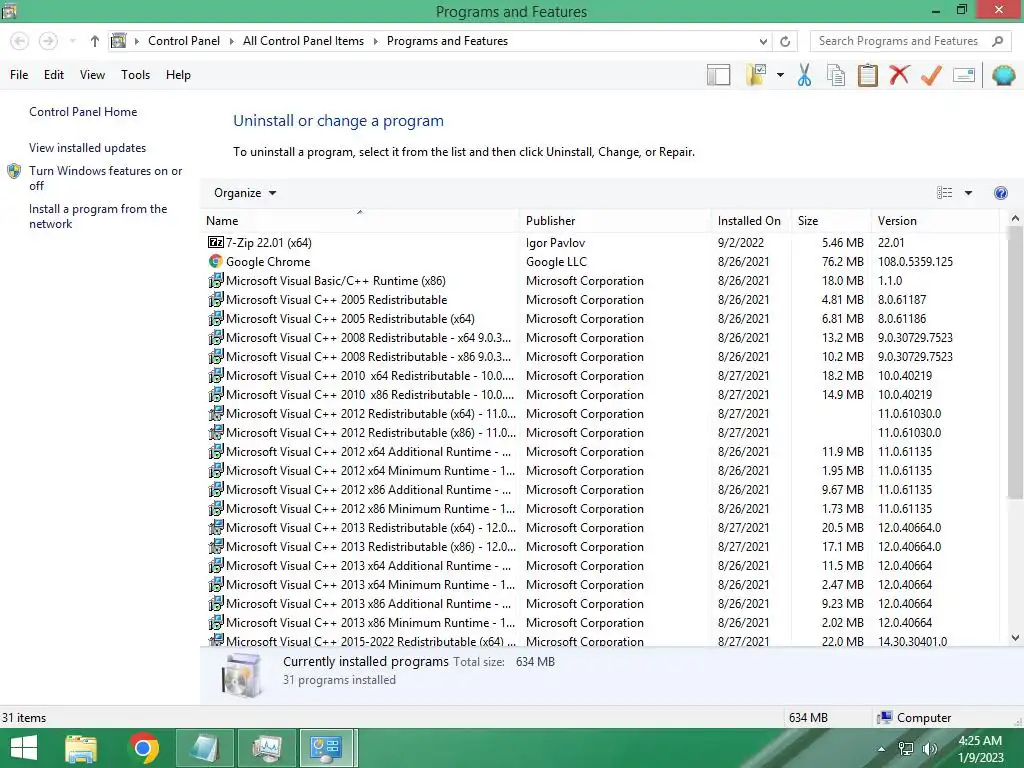The height and width of the screenshot is (768, 1024).
Task: Toggle the navigation pane layout icon
Action: click(718, 75)
